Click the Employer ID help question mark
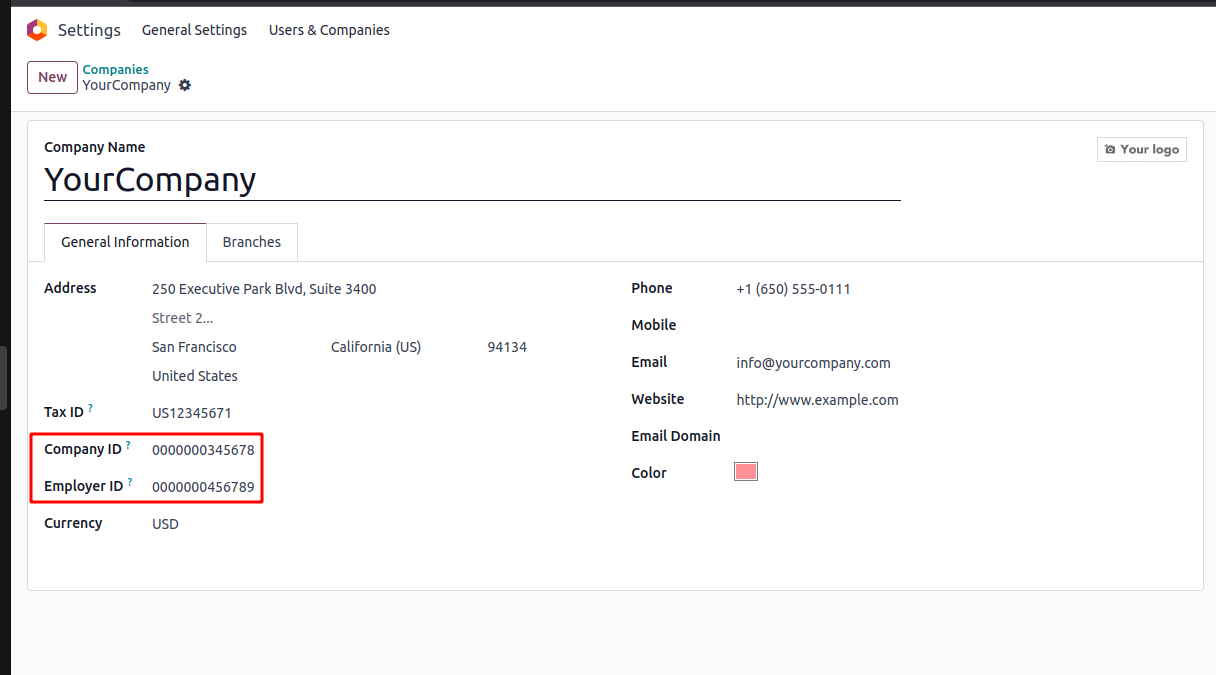The image size is (1216, 675). click(130, 482)
